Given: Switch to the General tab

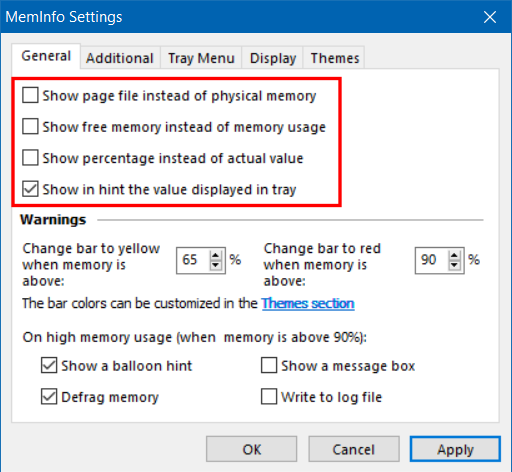Looking at the screenshot, I should tap(46, 56).
